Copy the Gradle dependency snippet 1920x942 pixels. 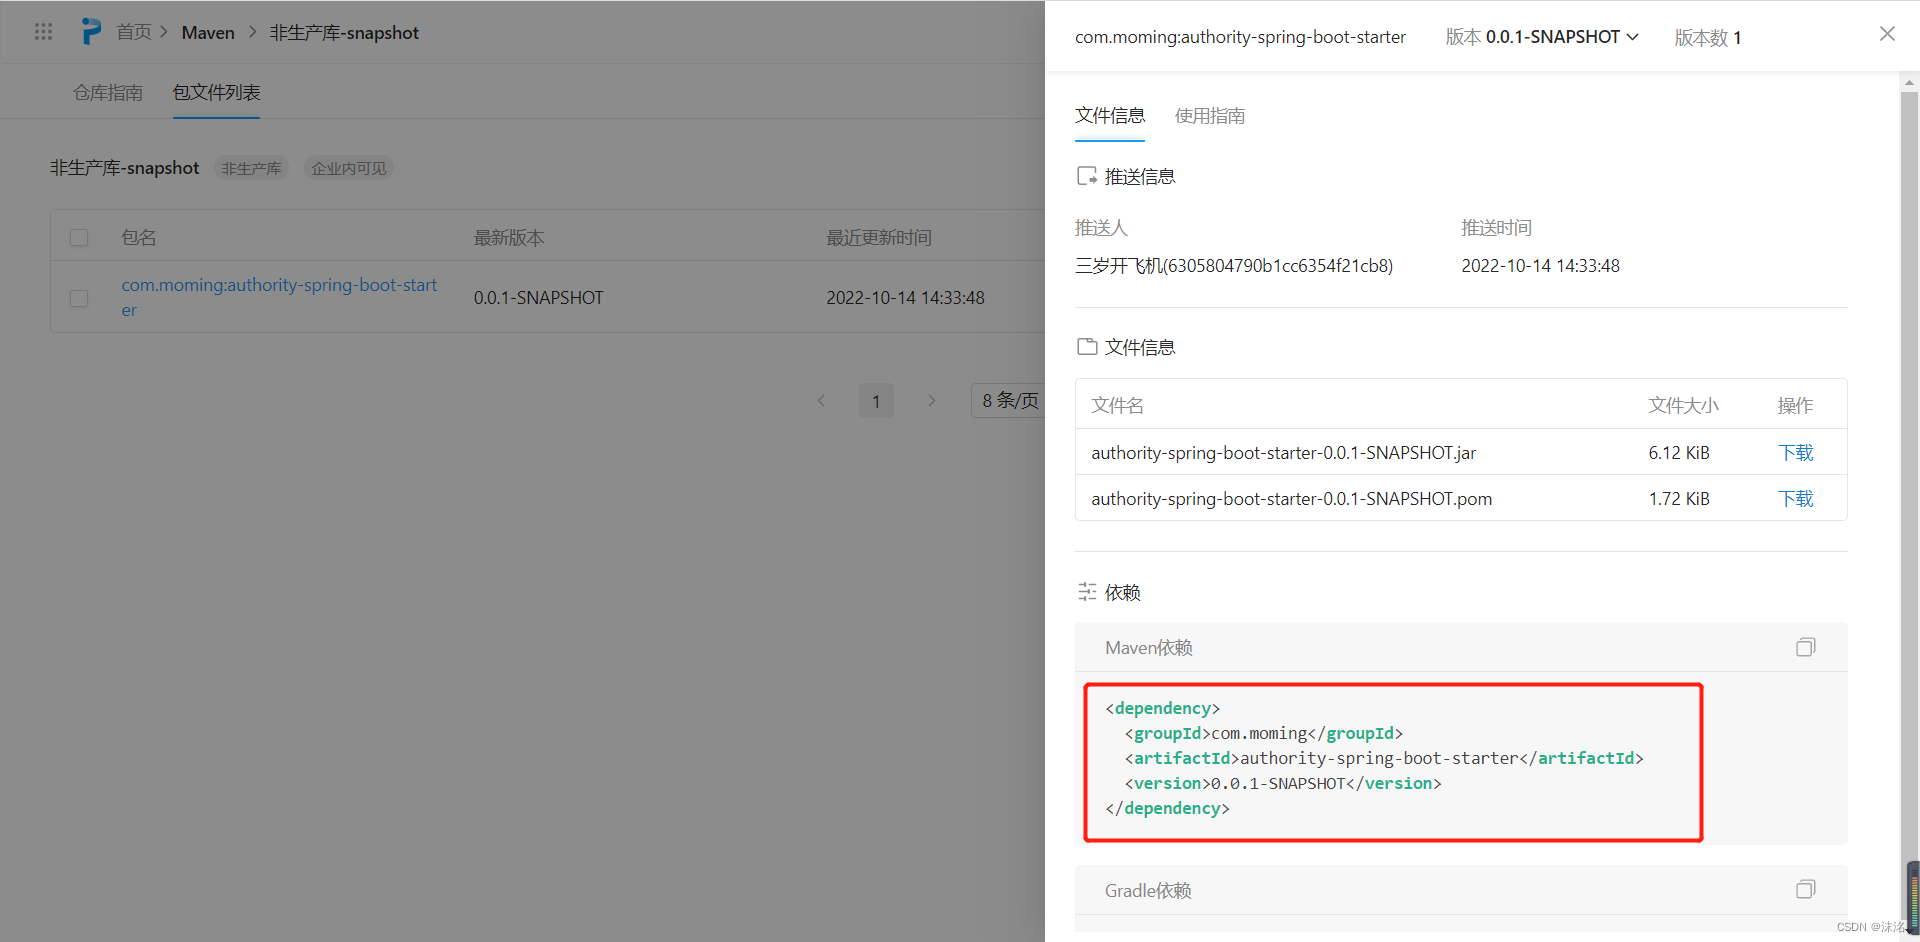[1806, 889]
